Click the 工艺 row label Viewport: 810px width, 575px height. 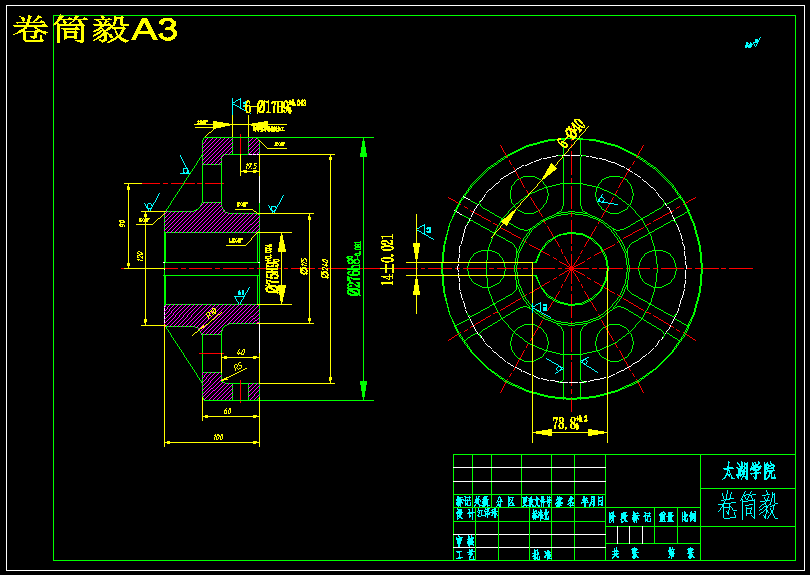click(x=465, y=554)
